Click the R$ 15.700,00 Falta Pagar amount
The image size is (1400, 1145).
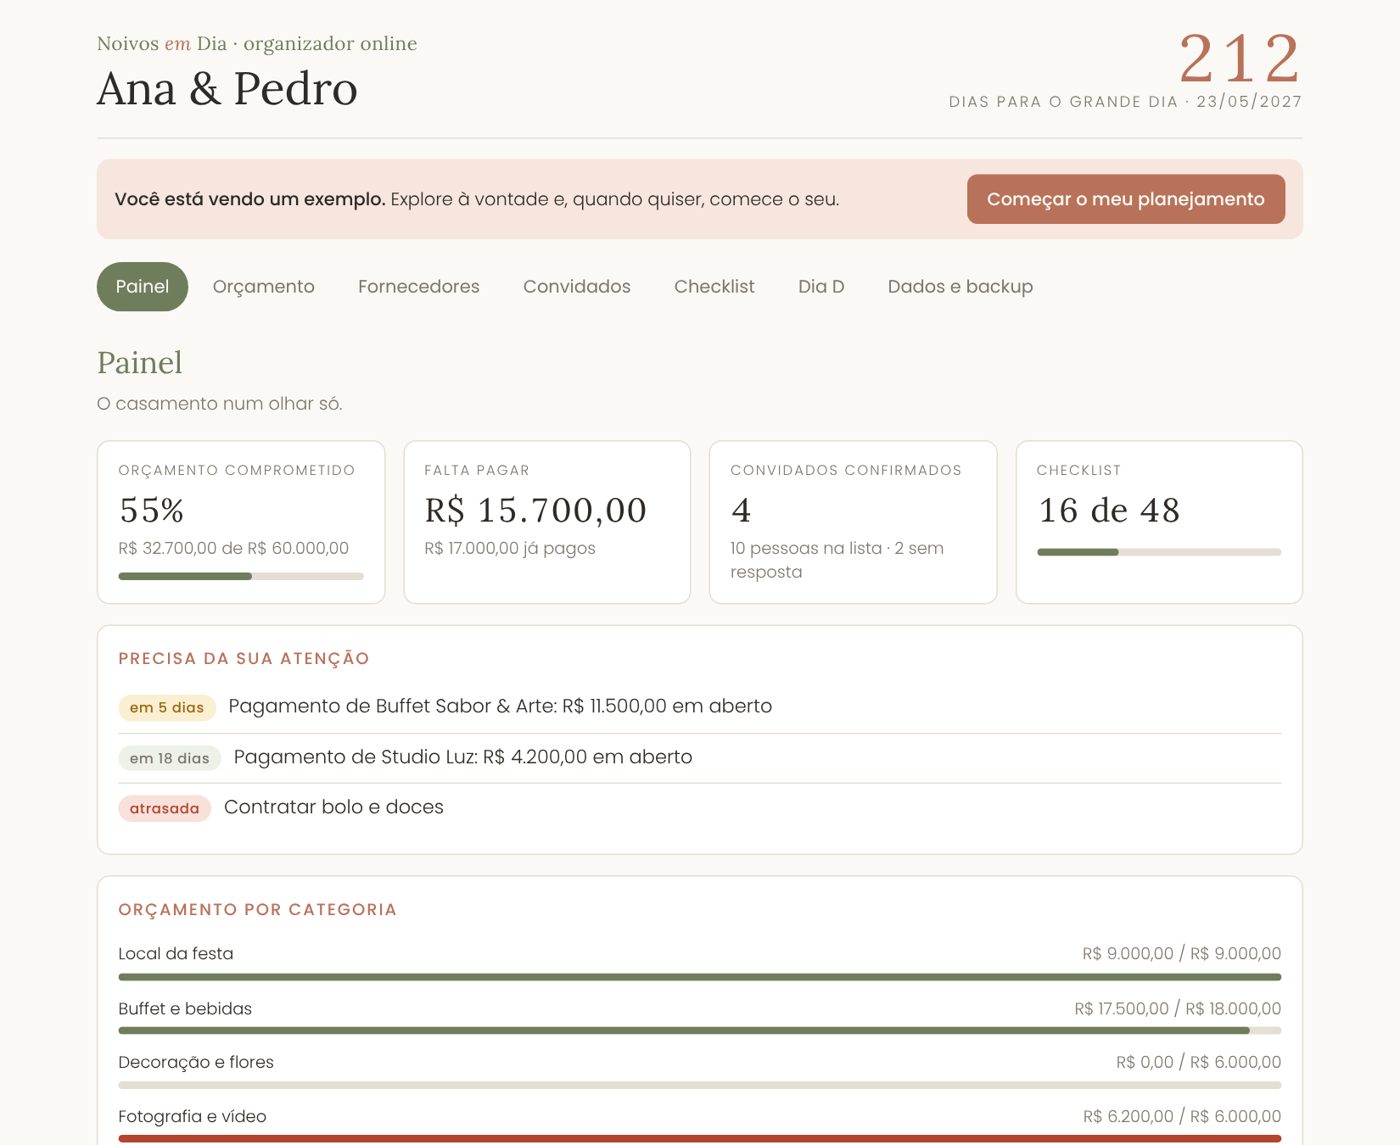(535, 510)
